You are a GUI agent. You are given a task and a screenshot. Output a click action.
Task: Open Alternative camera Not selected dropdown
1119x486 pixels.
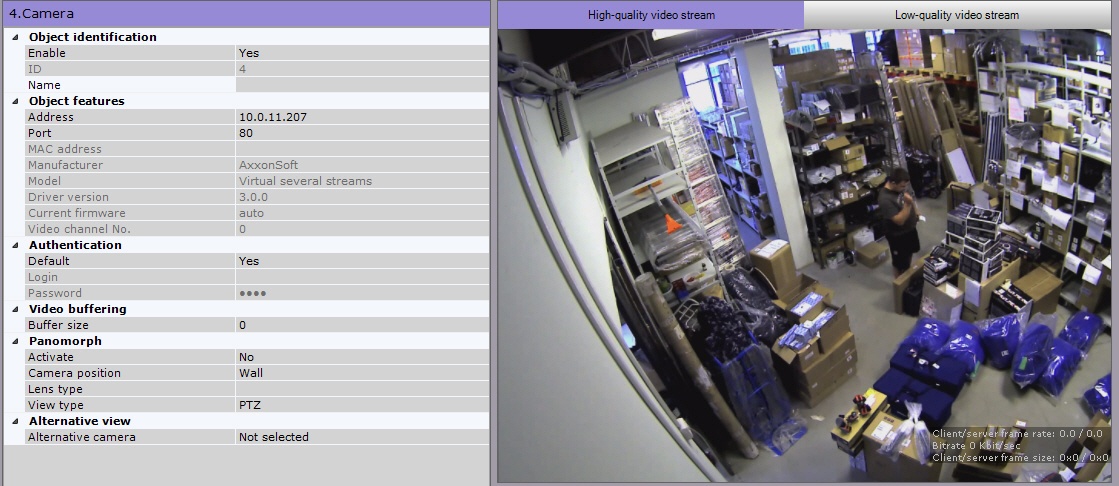pos(362,437)
